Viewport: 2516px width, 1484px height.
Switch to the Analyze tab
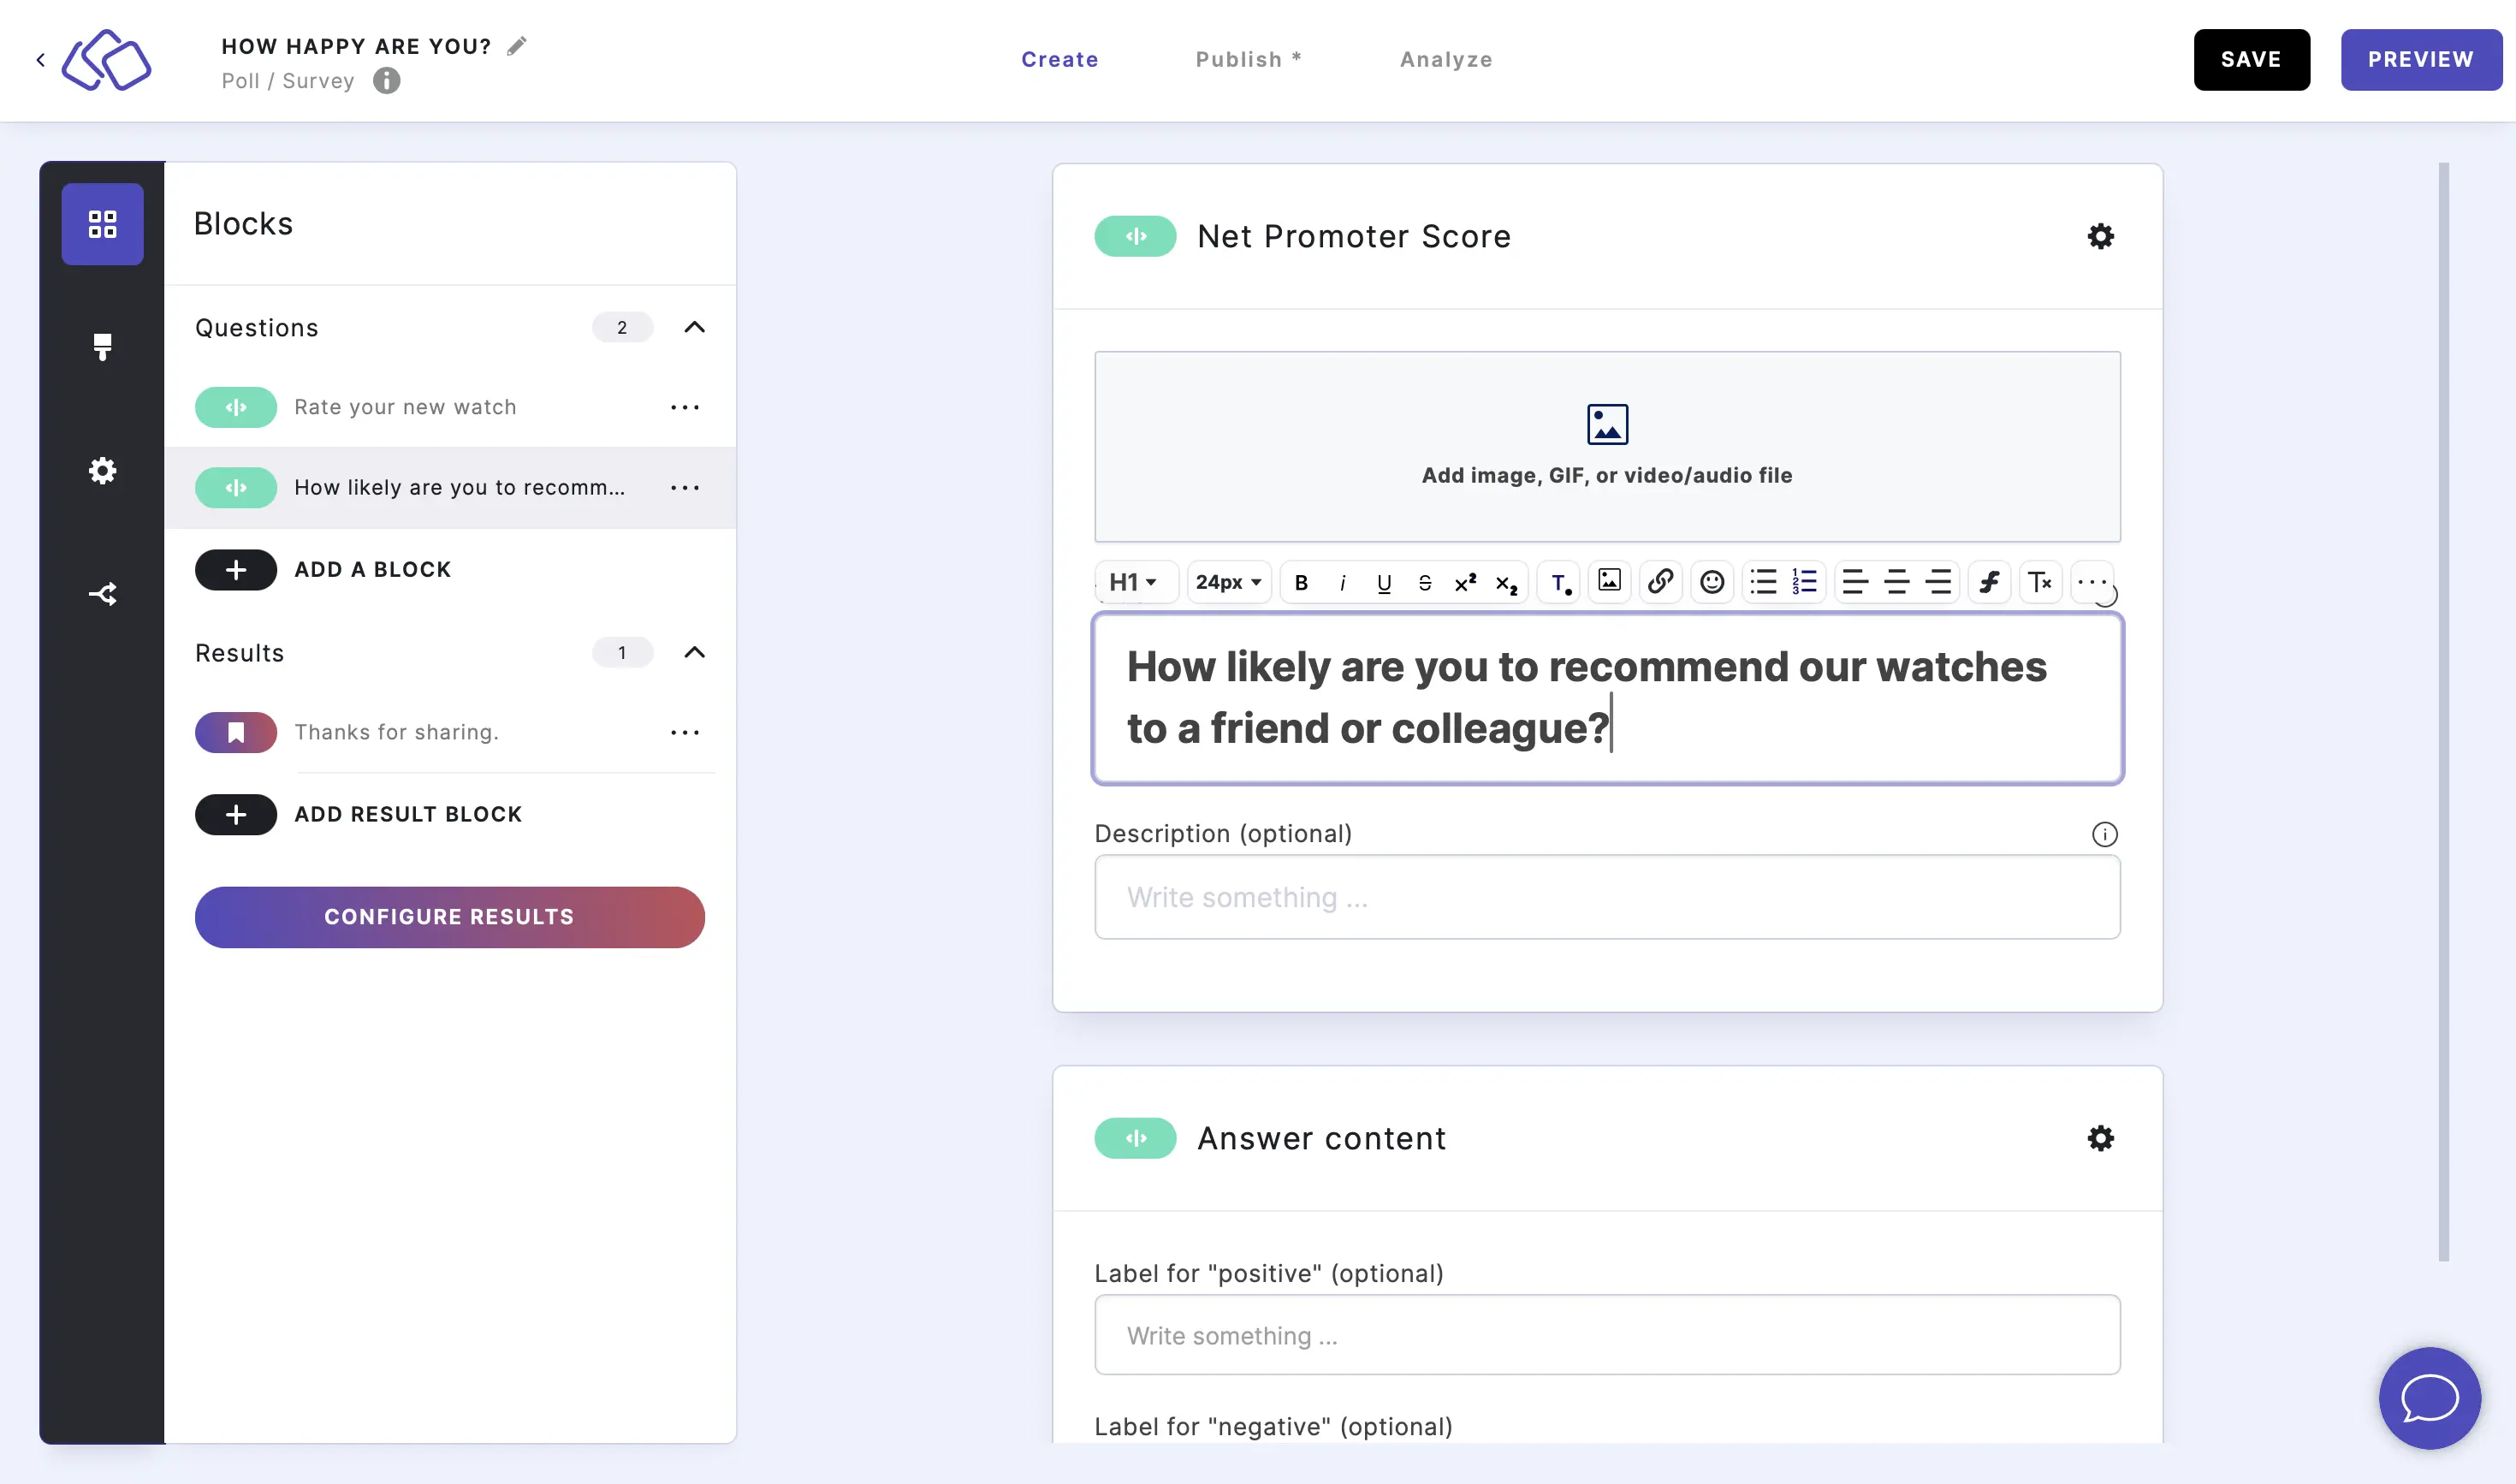[x=1446, y=58]
